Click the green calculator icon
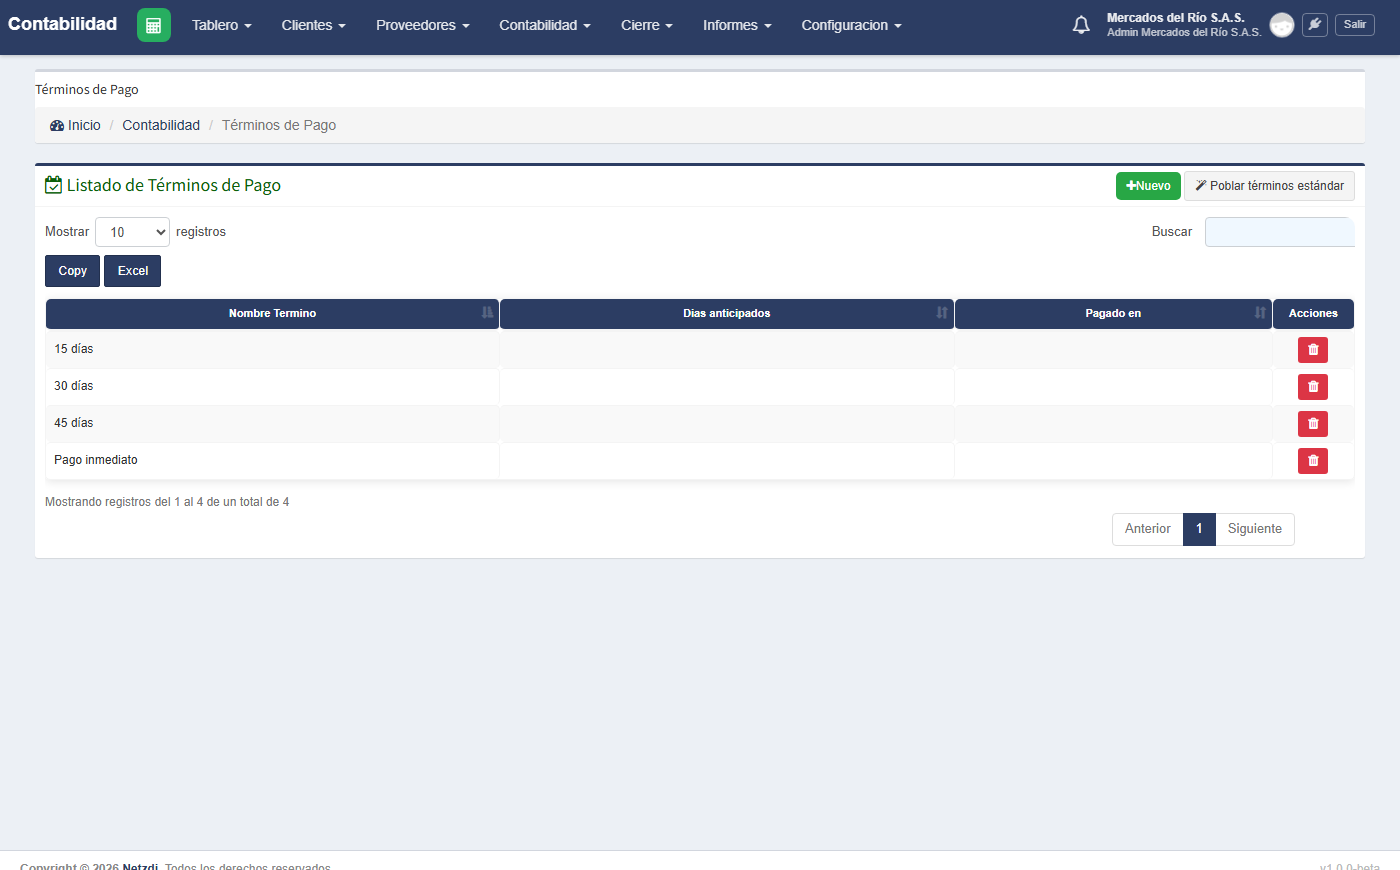This screenshot has width=1400, height=870. tap(154, 25)
